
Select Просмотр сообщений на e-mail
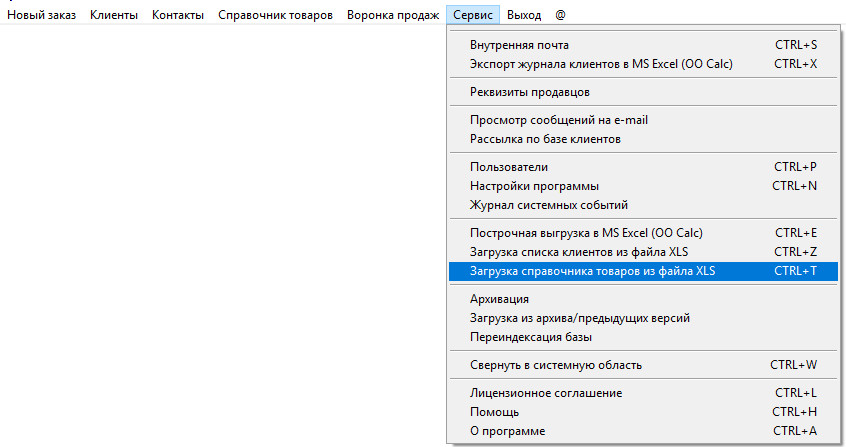[x=559, y=120]
